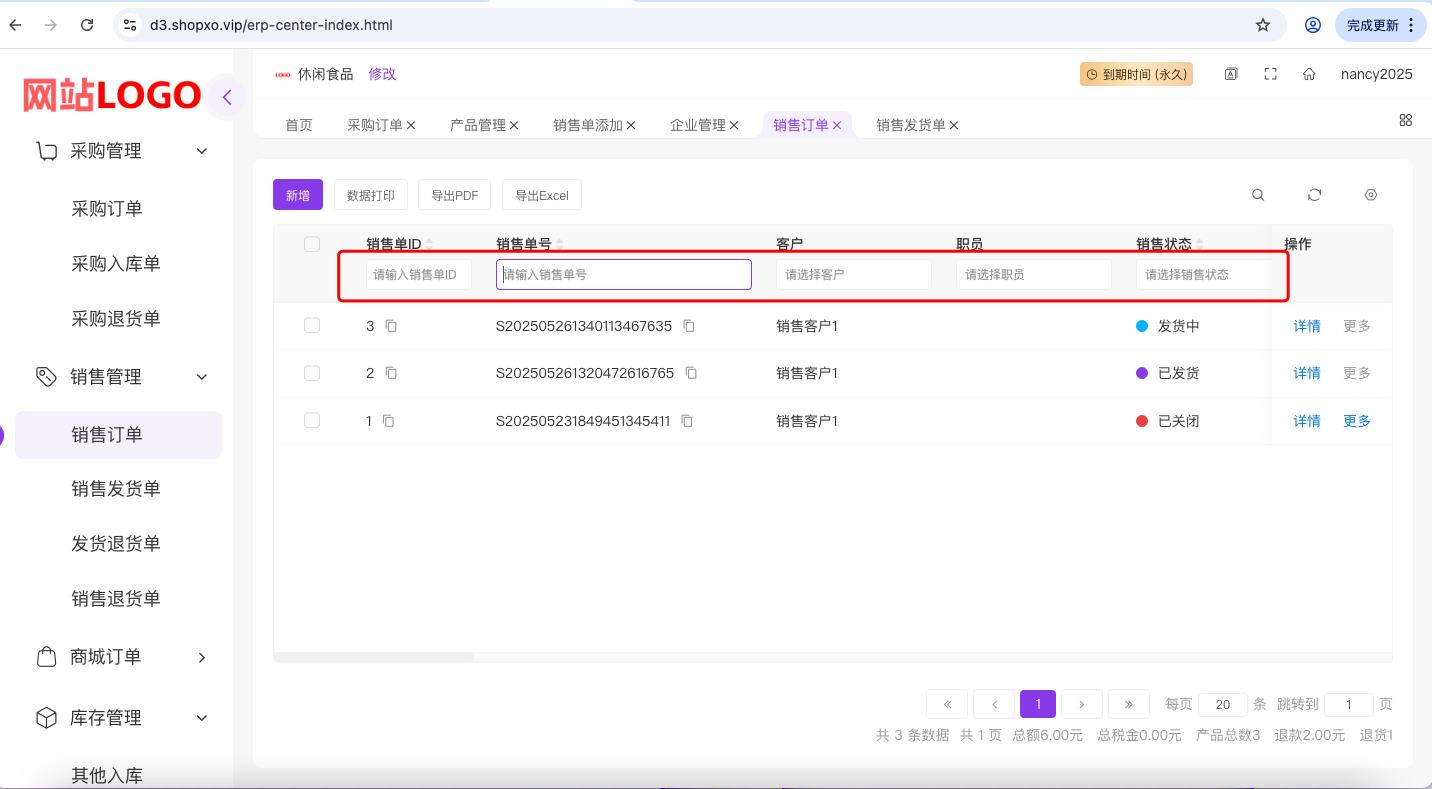Open the tab grid icon at far right
Image resolution: width=1432 pixels, height=789 pixels.
coord(1406,120)
